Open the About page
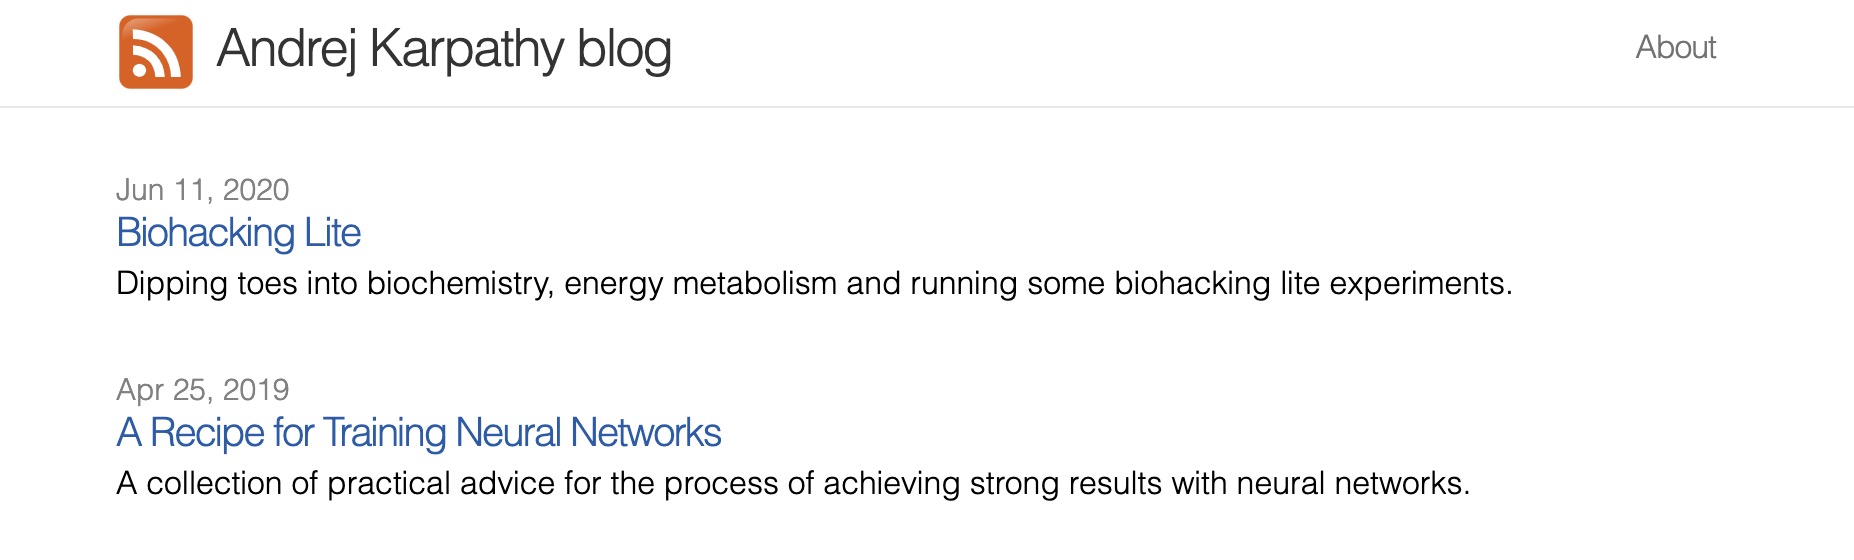Viewport: 1854px width, 560px height. pyautogui.click(x=1676, y=47)
